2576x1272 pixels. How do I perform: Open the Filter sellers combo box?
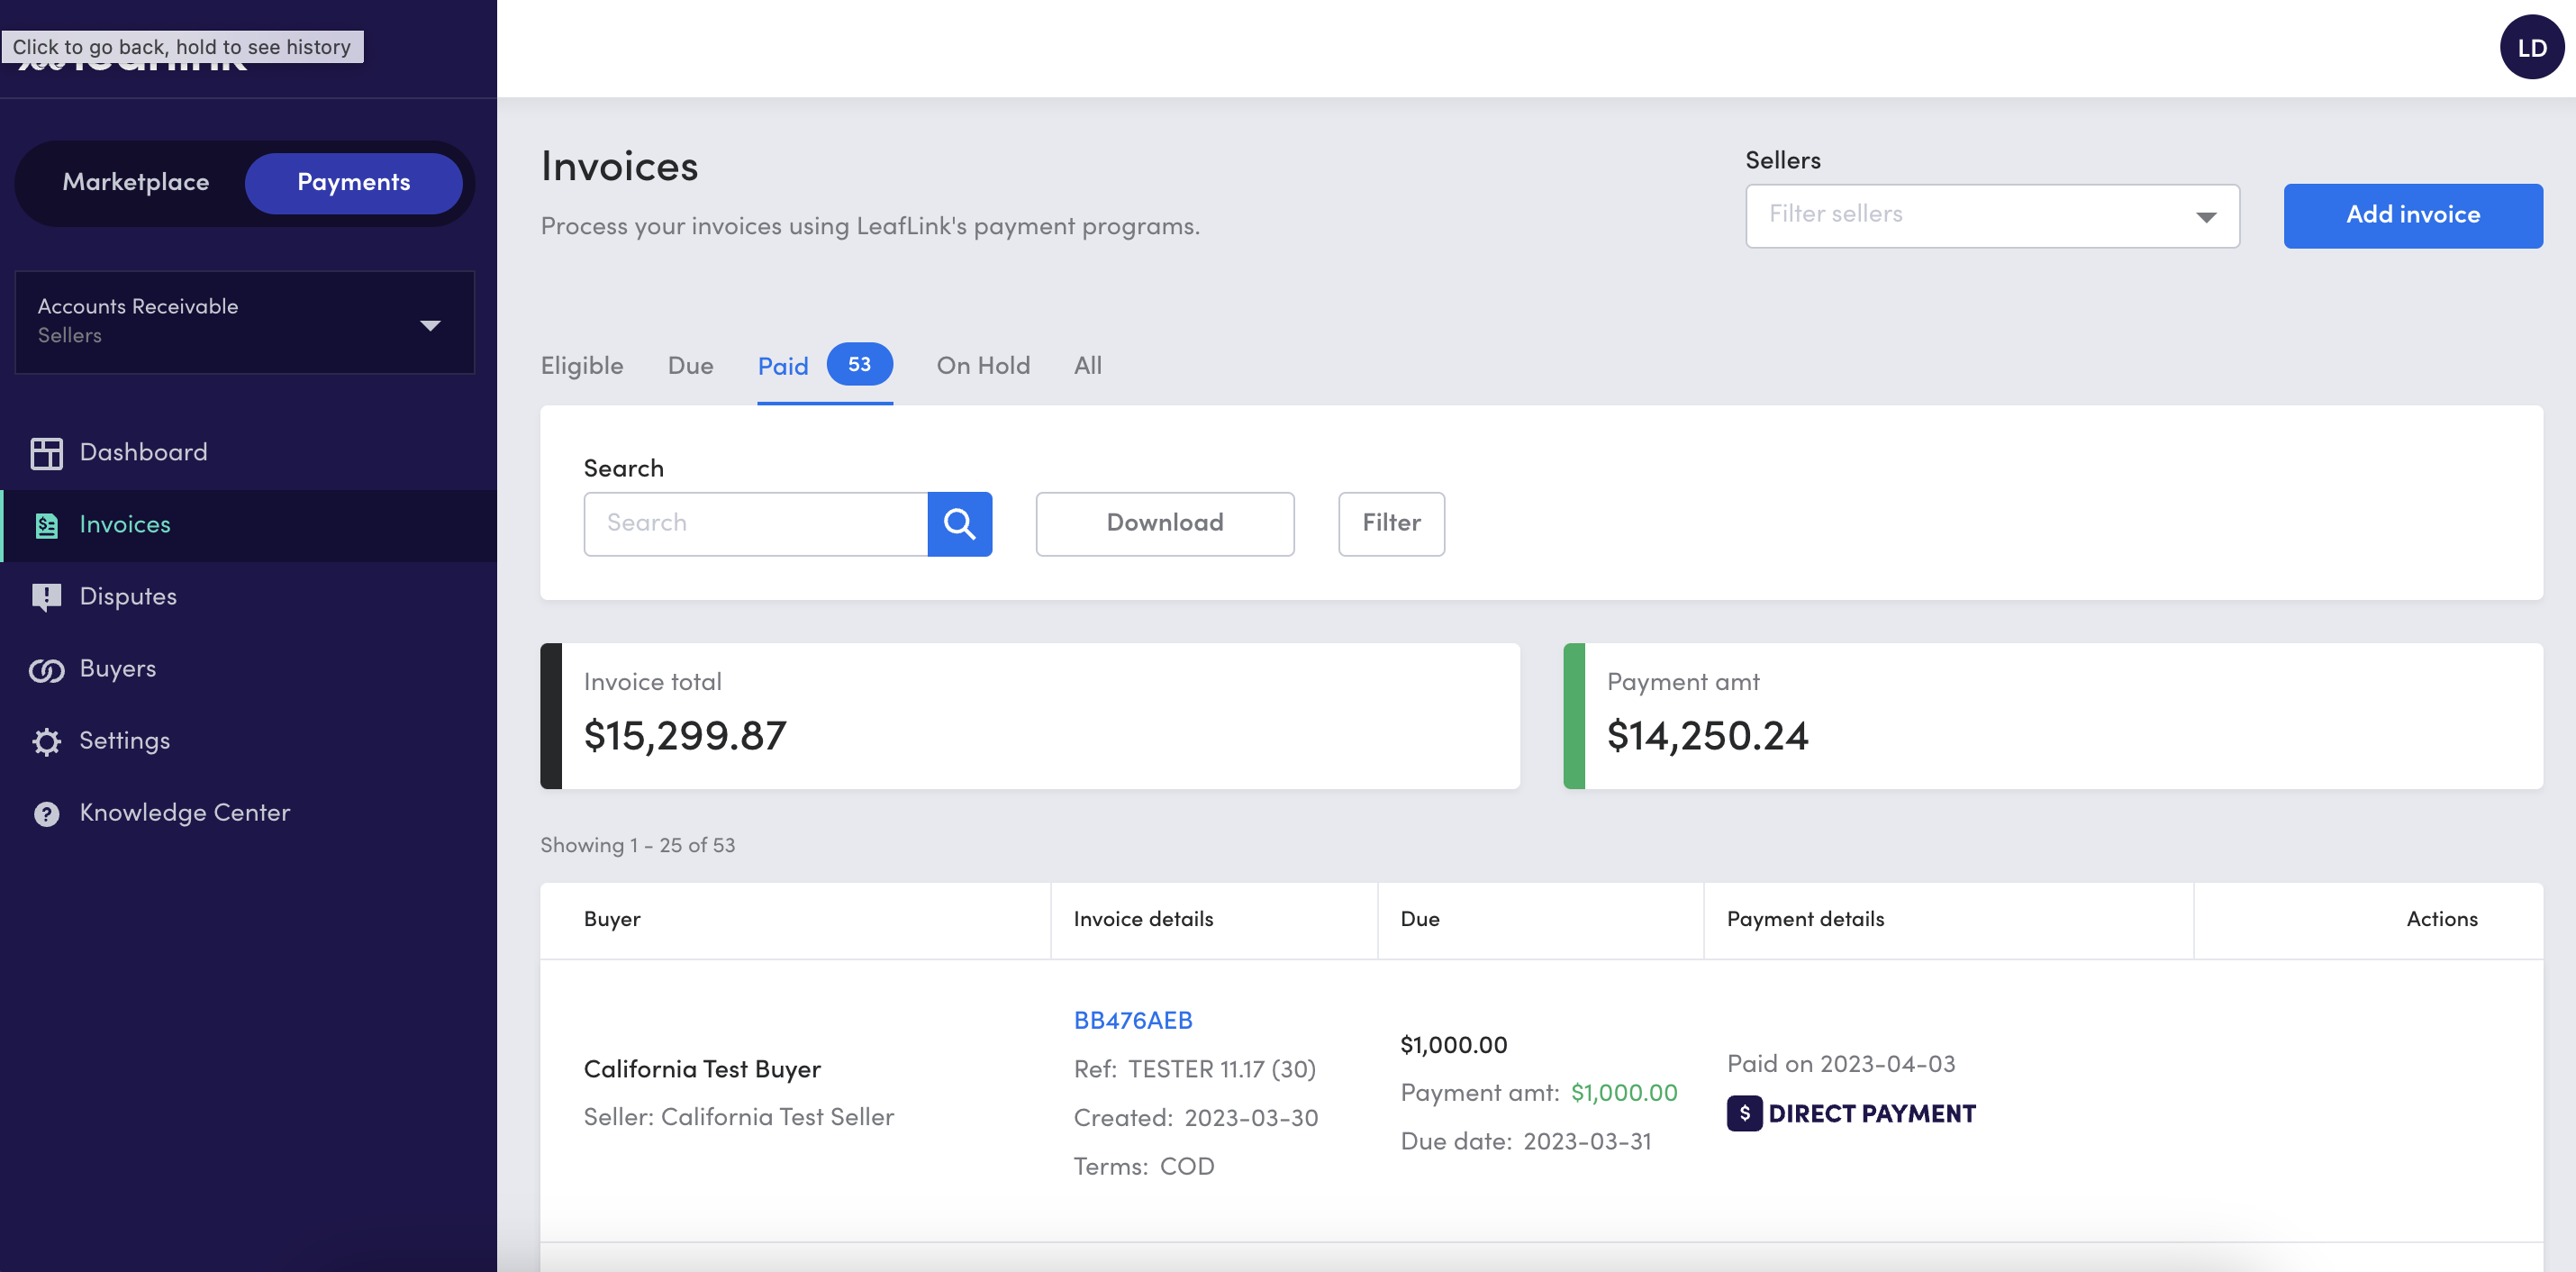tap(1992, 215)
